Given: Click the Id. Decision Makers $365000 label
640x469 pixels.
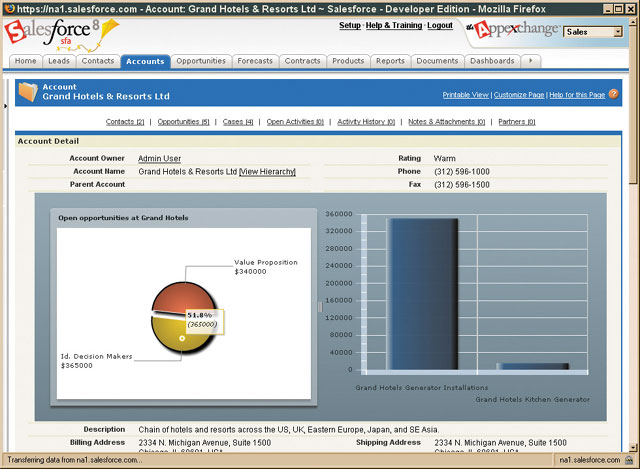Looking at the screenshot, I should coord(97,361).
